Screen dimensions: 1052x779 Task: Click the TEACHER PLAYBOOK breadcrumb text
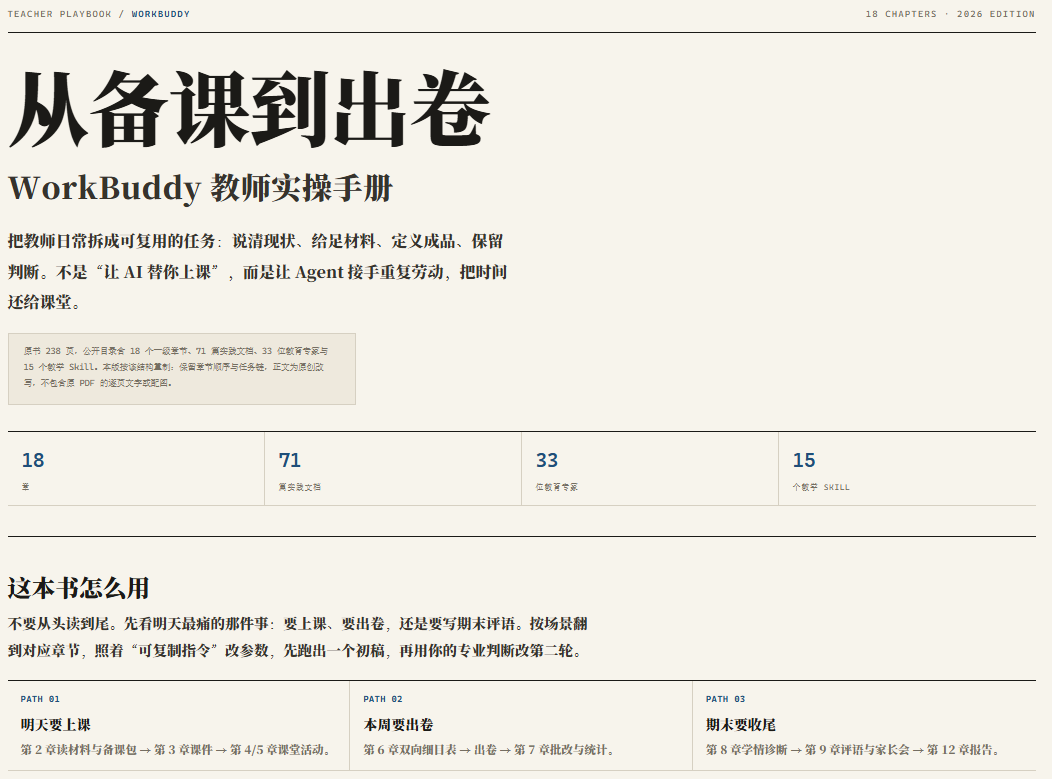60,14
